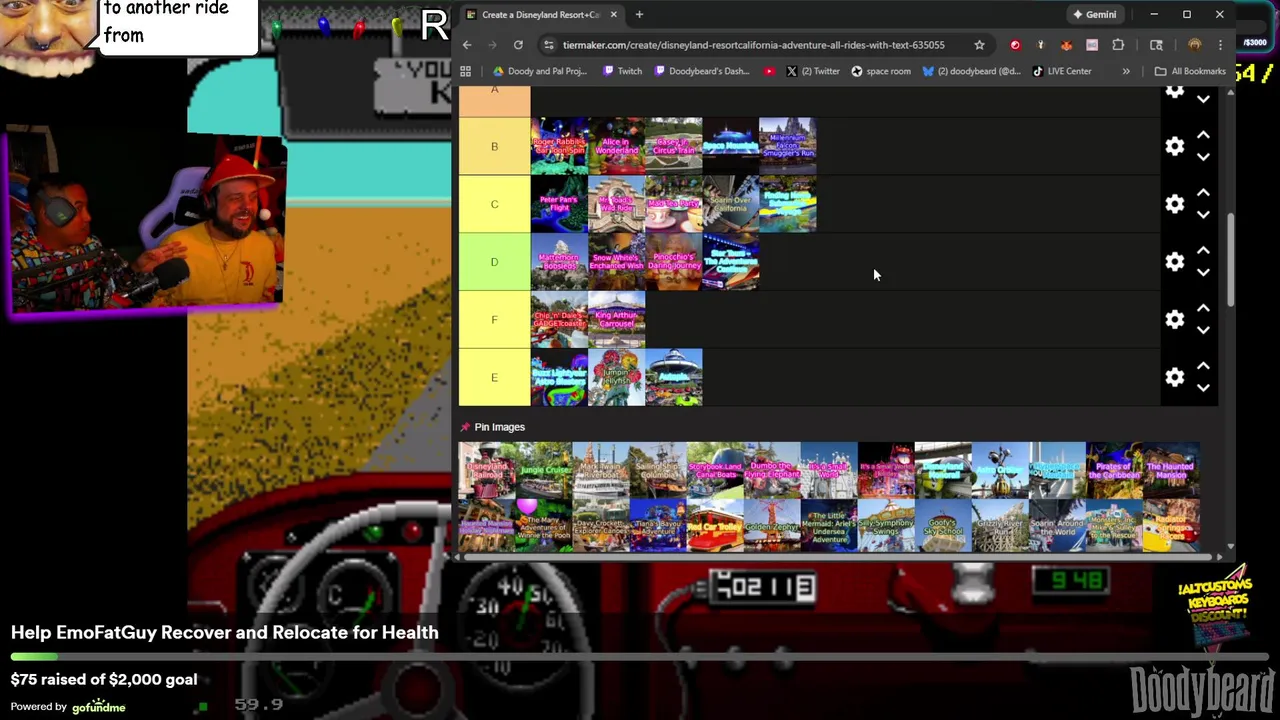1280x720 pixels.
Task: Open the space room bookmark
Action: (x=881, y=71)
